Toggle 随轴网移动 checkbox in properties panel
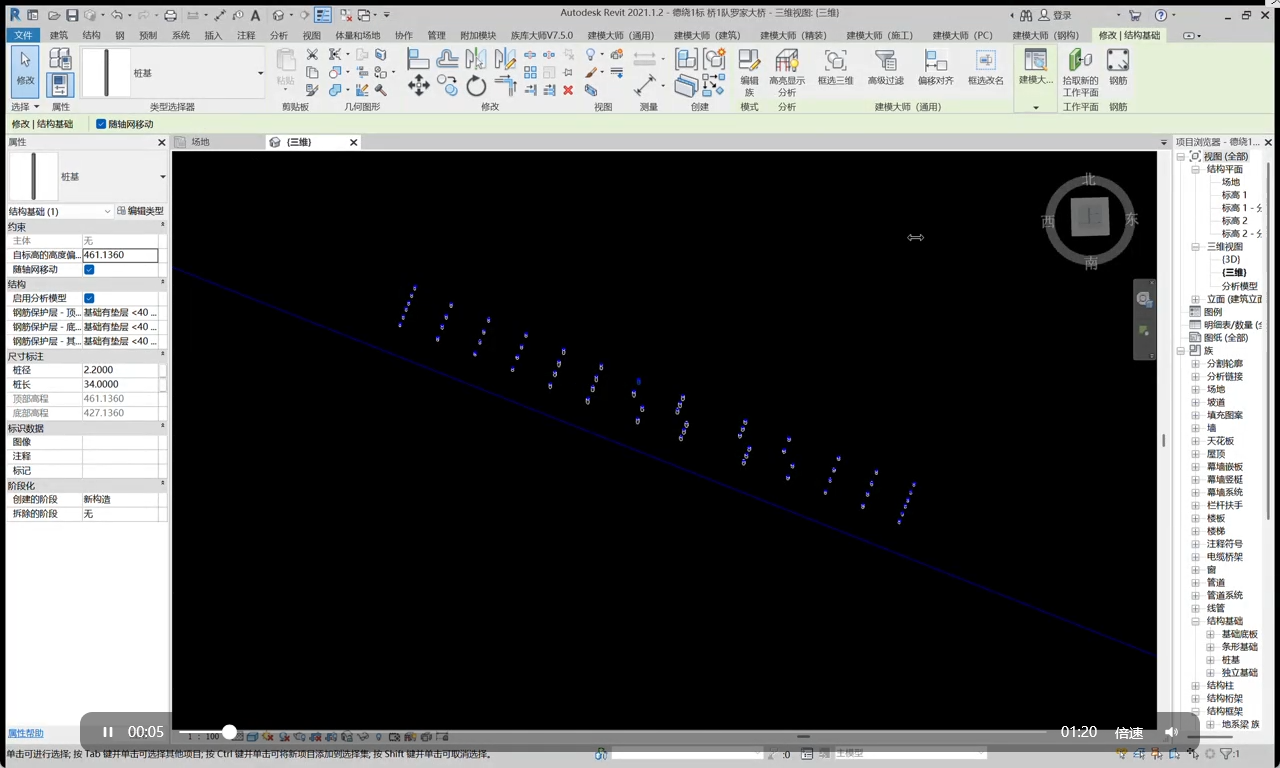This screenshot has width=1280, height=768. [x=89, y=270]
